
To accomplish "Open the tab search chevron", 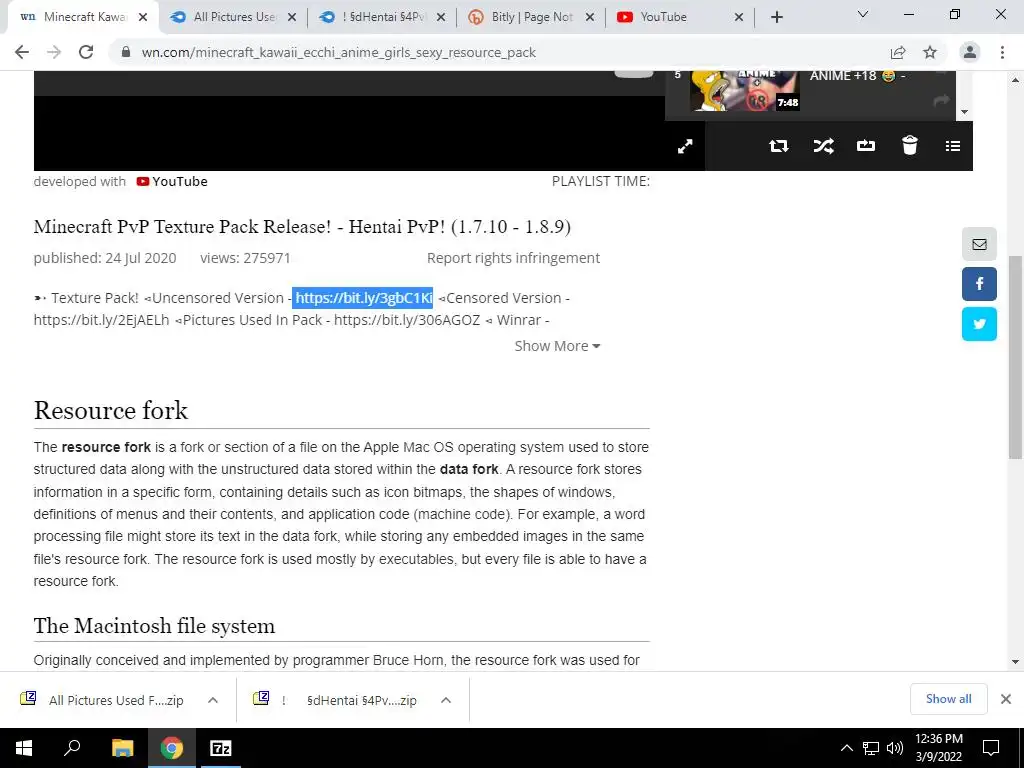I will click(863, 14).
